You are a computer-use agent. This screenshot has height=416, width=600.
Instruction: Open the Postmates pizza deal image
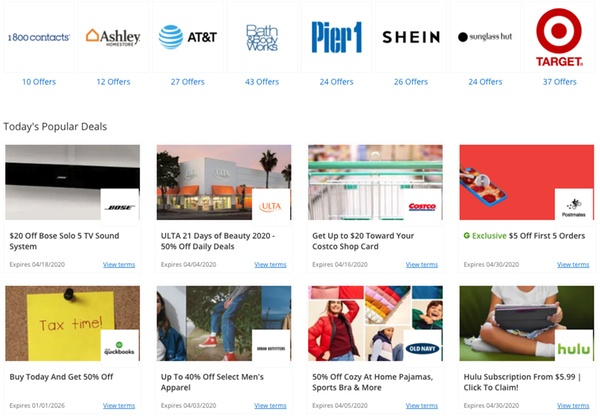(x=527, y=182)
